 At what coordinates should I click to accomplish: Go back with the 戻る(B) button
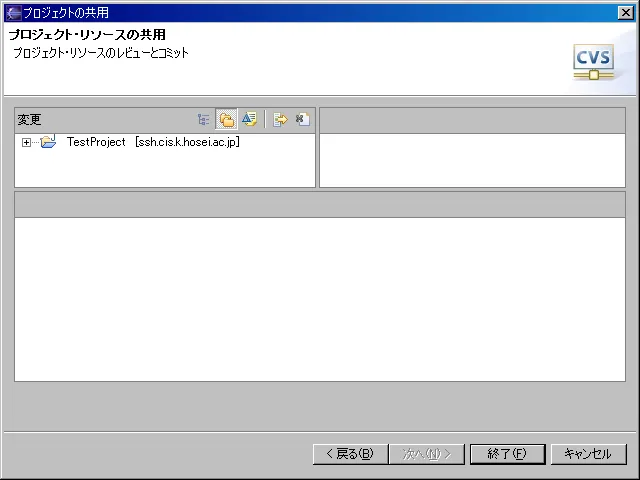coord(347,454)
